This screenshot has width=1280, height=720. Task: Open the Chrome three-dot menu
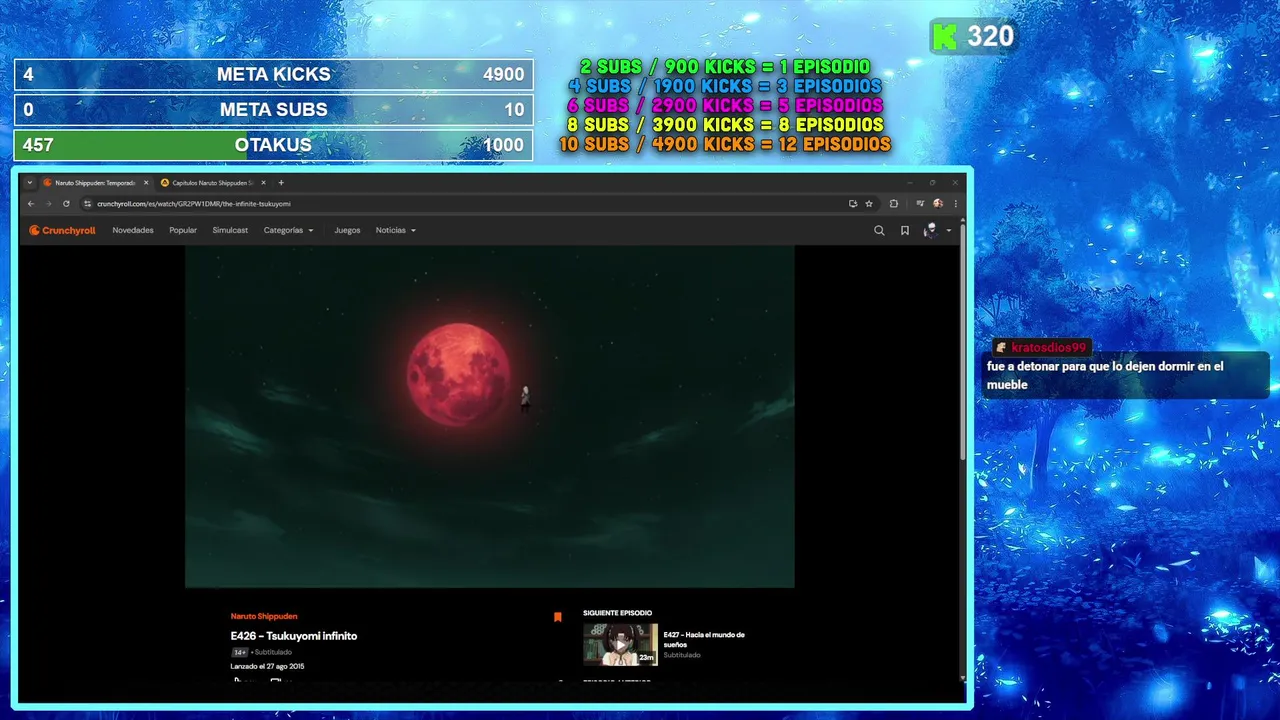click(956, 203)
